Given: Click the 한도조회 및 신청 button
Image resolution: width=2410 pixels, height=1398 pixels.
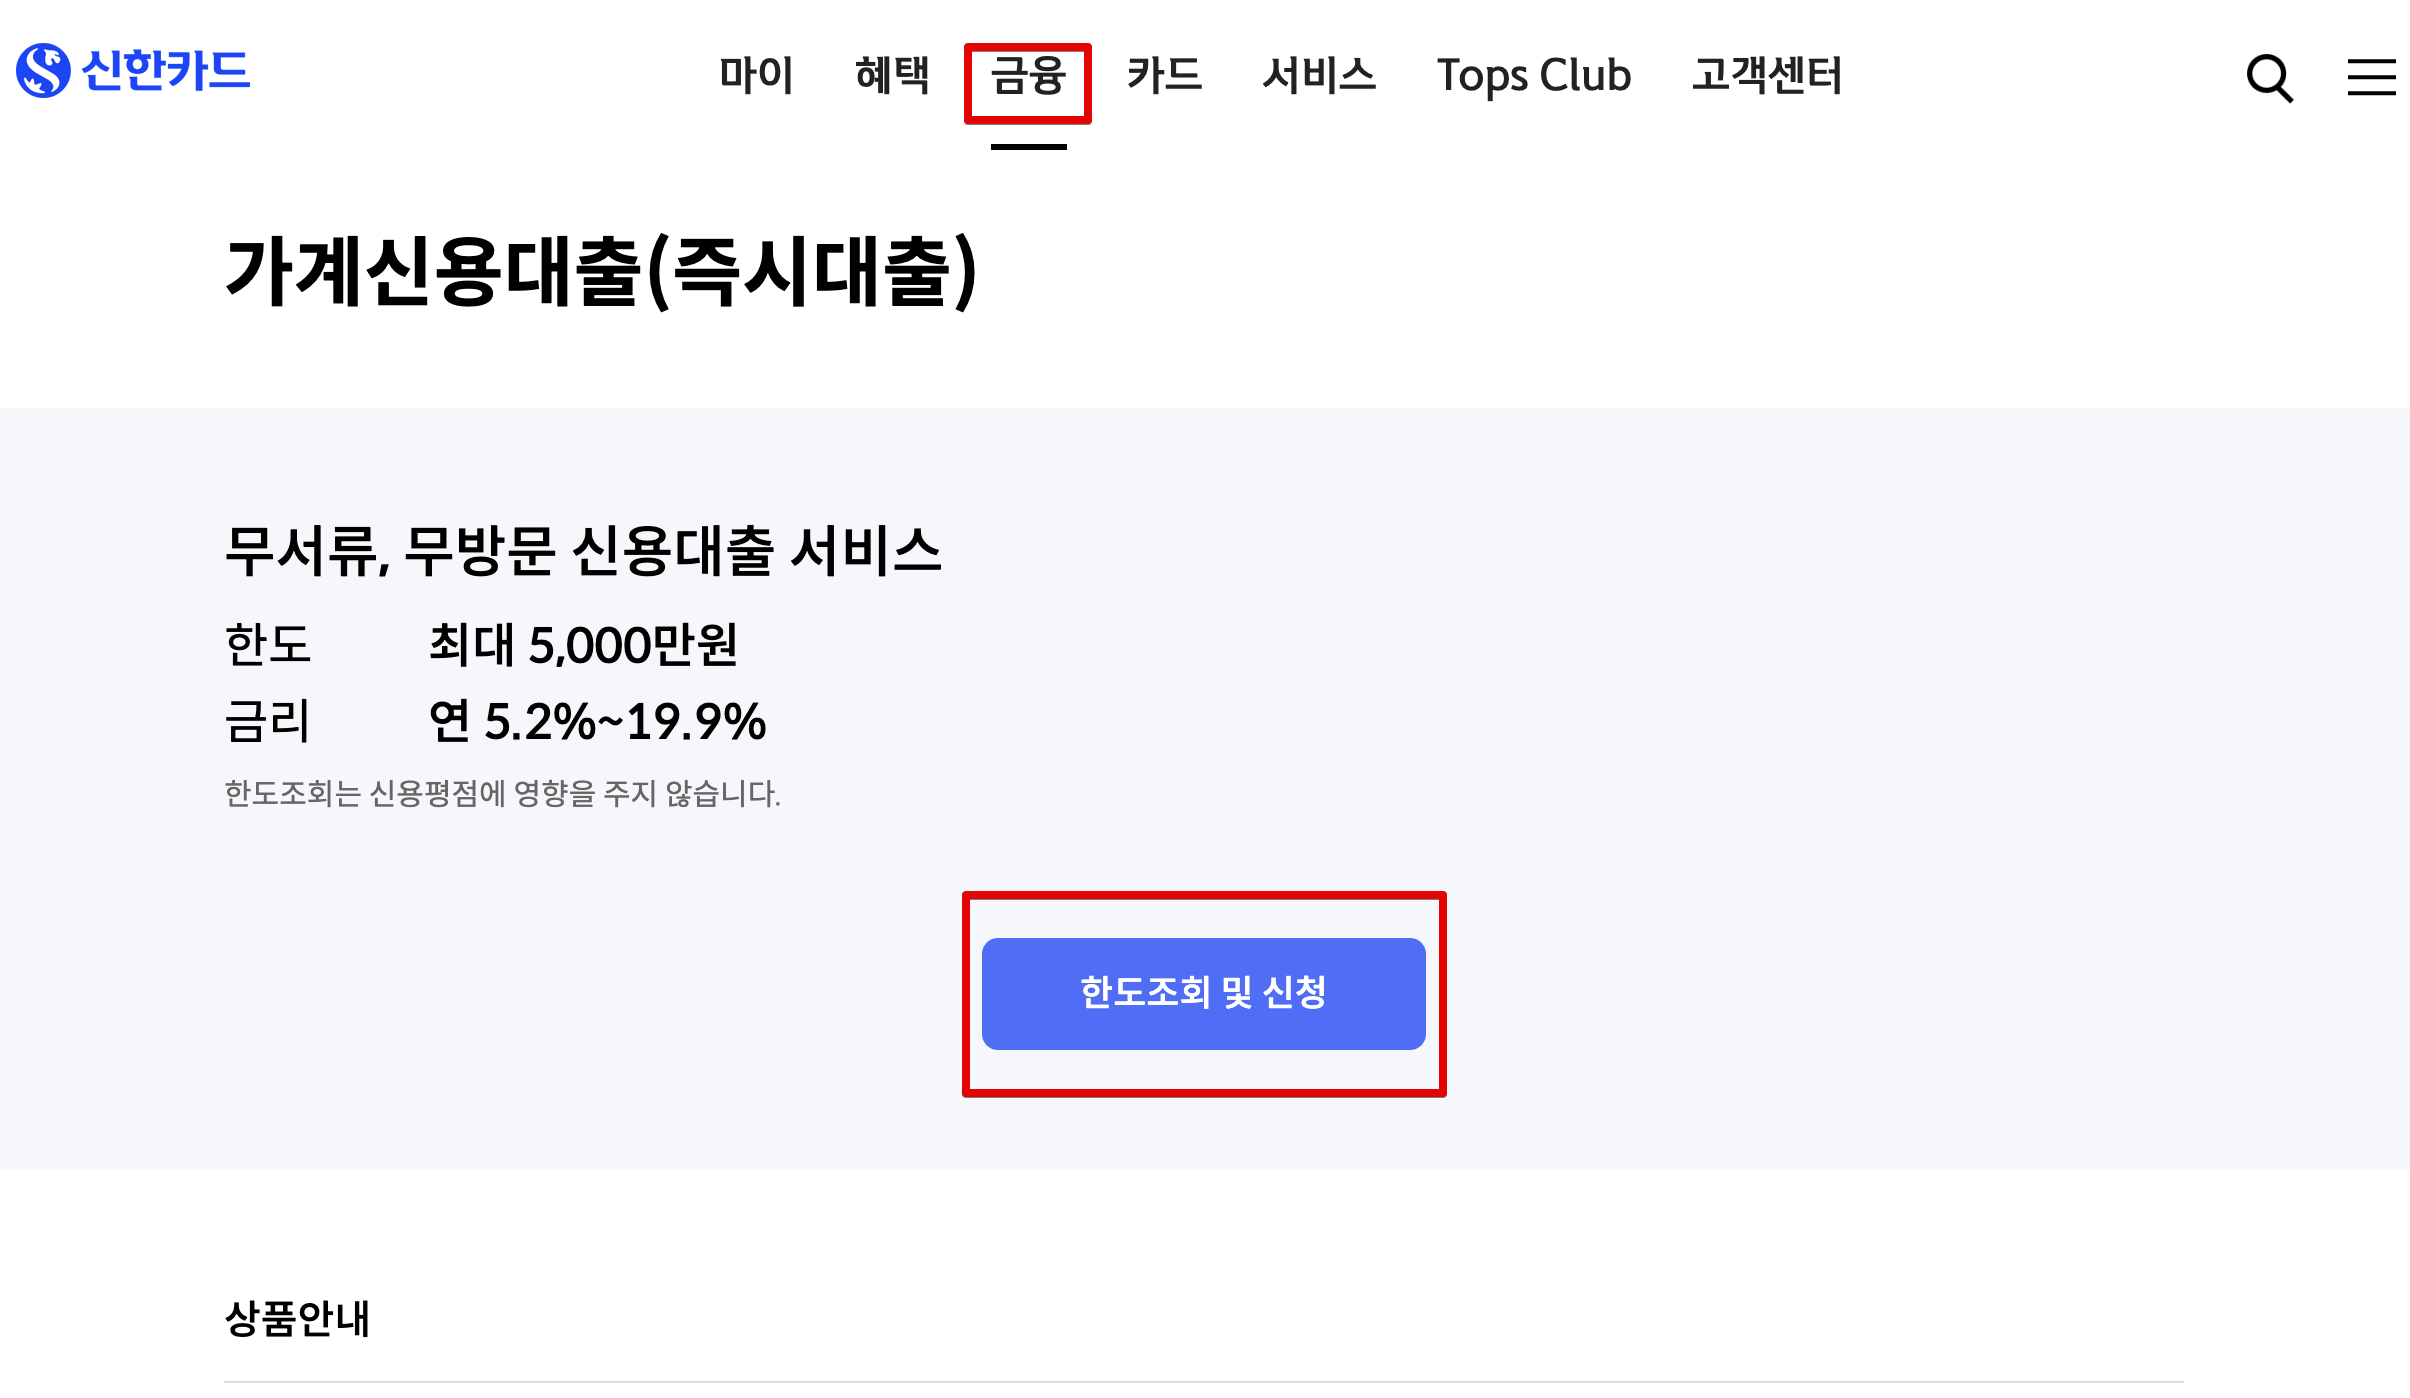Looking at the screenshot, I should (1204, 994).
